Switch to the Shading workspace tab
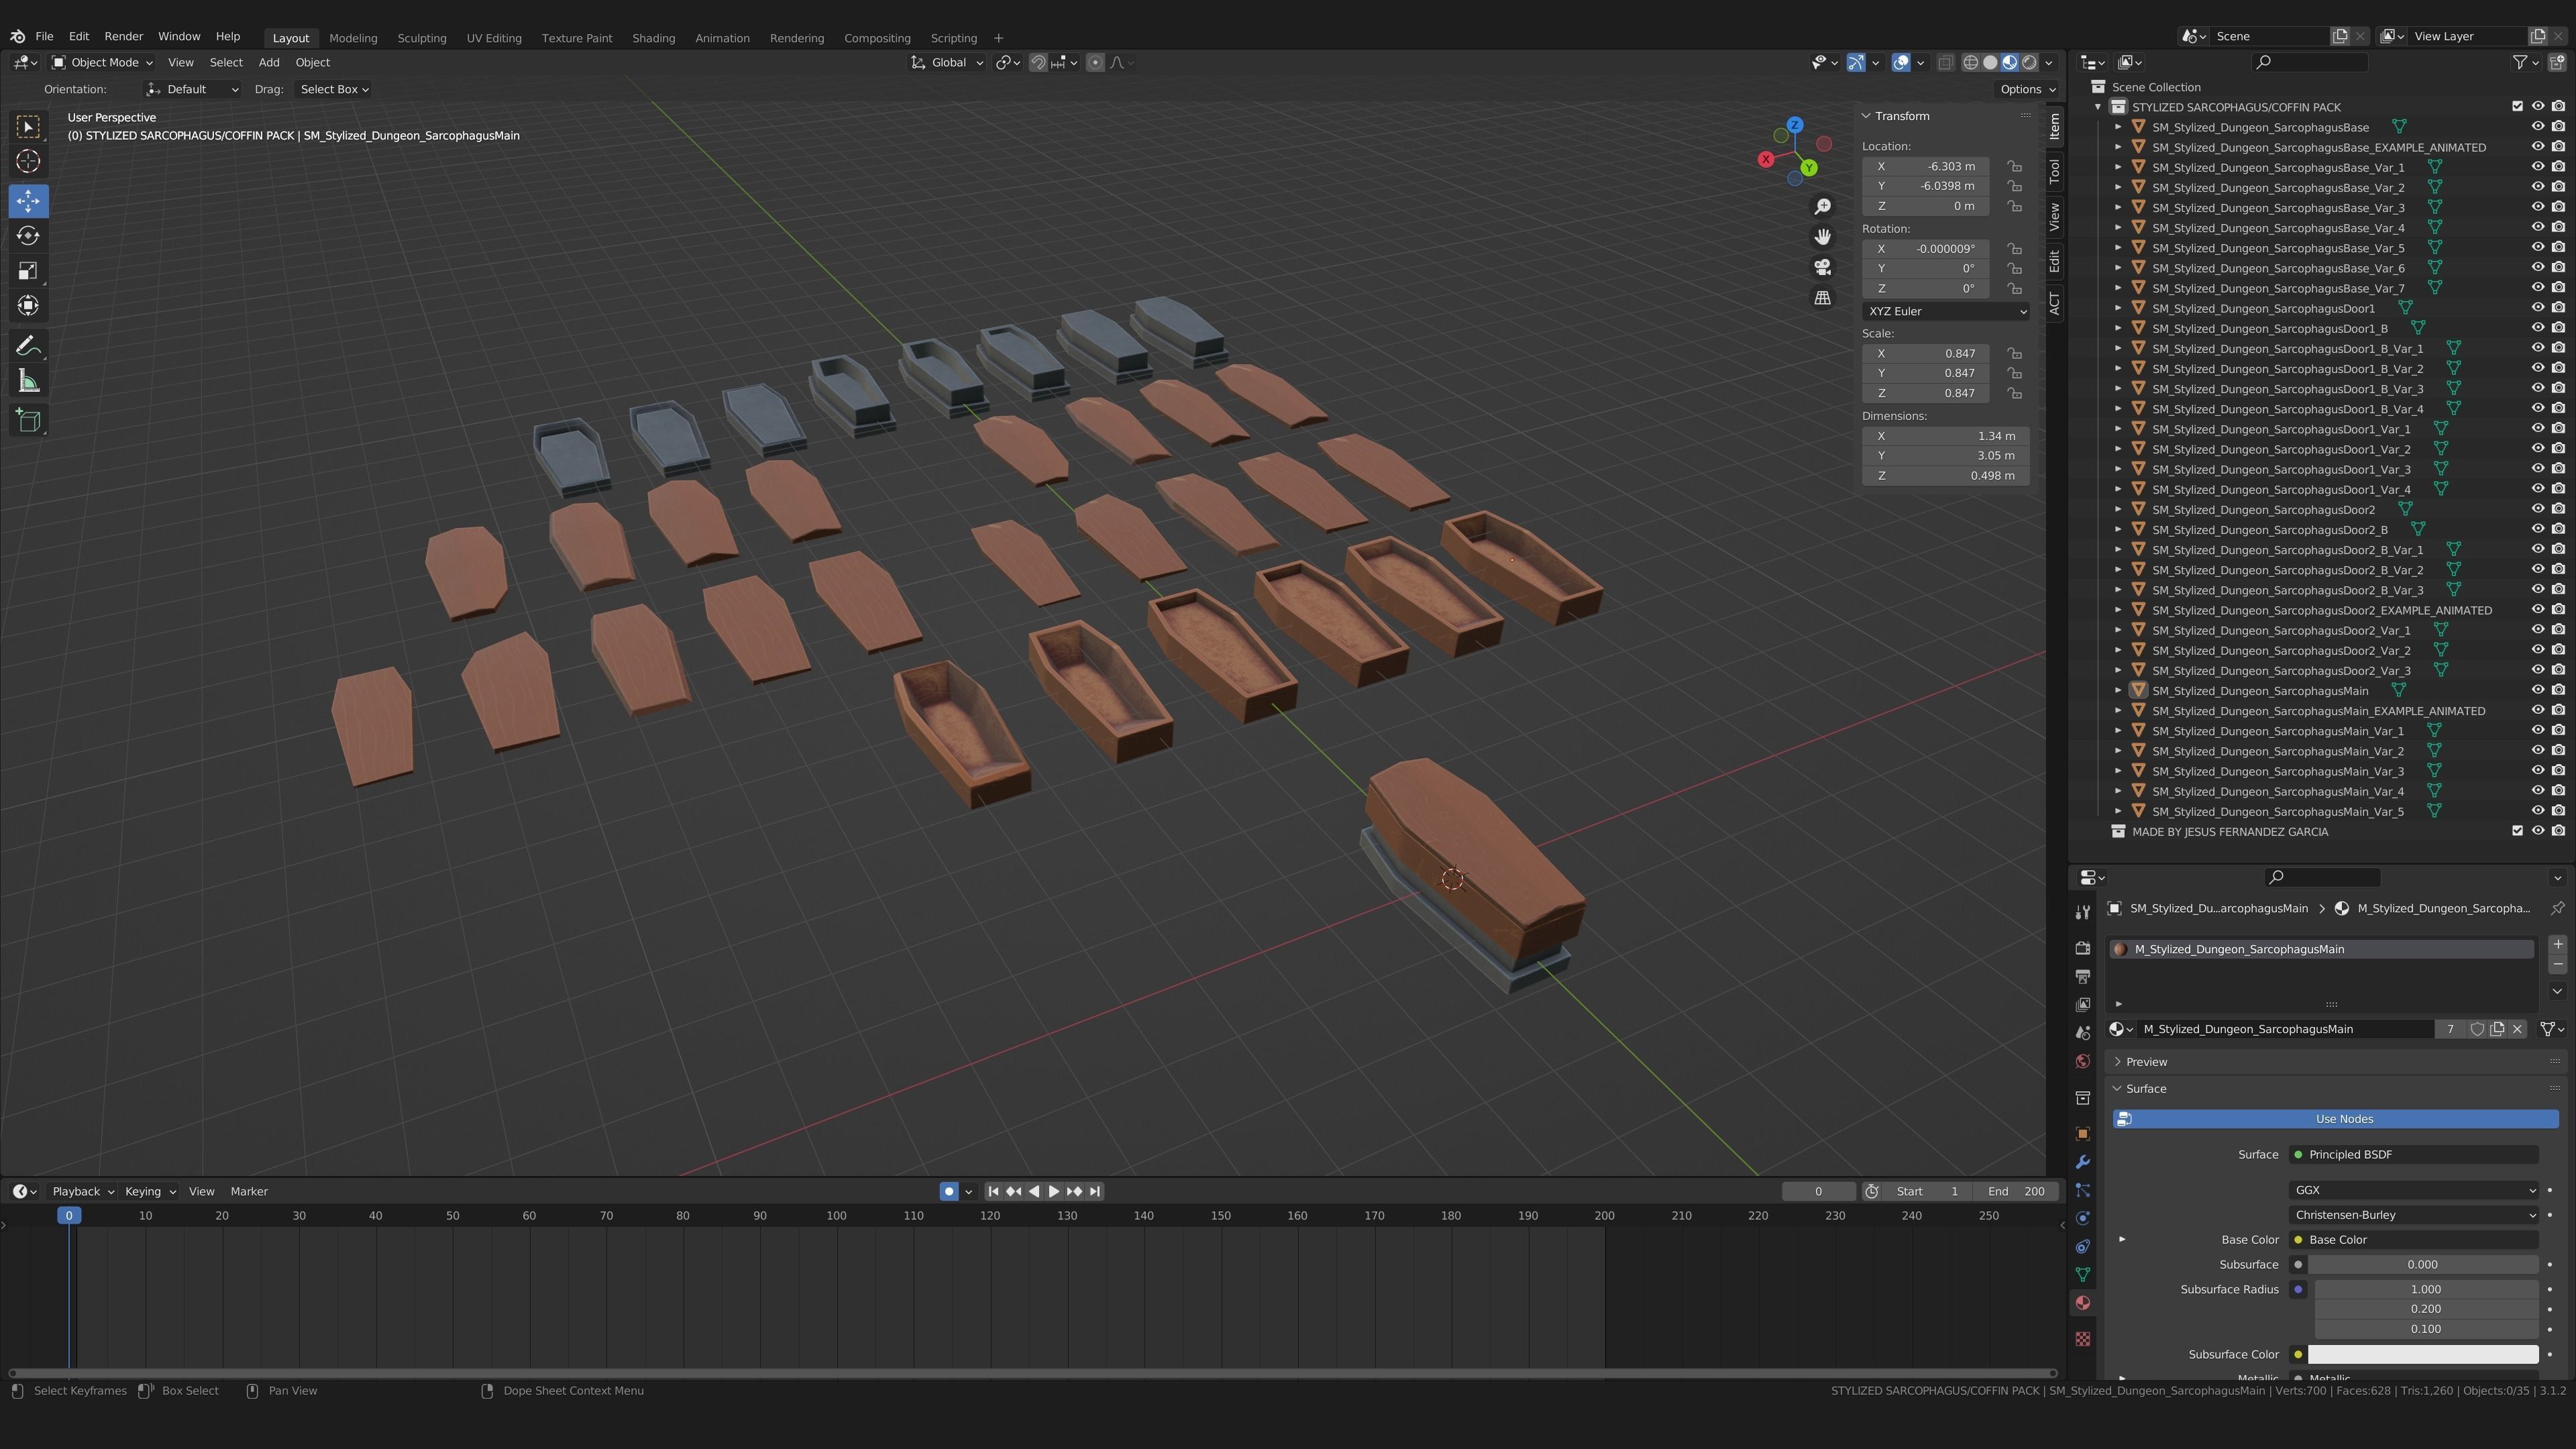This screenshot has width=2576, height=1449. [653, 38]
